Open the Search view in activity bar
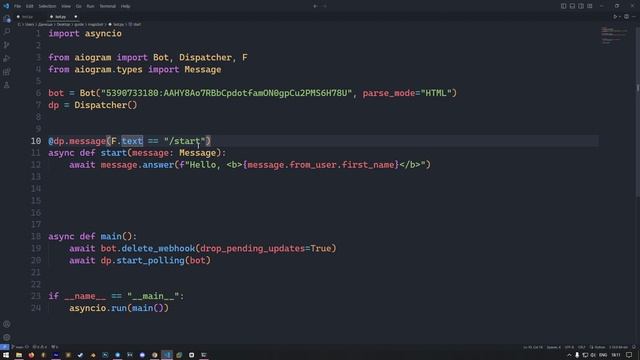Image resolution: width=640 pixels, height=360 pixels. 7,31
